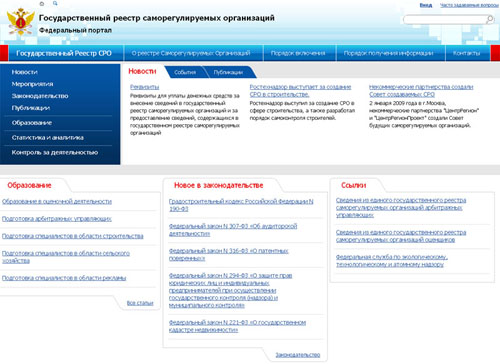Switch to the Новости tab
Viewport: 500px width, 364px height.
pyautogui.click(x=142, y=71)
